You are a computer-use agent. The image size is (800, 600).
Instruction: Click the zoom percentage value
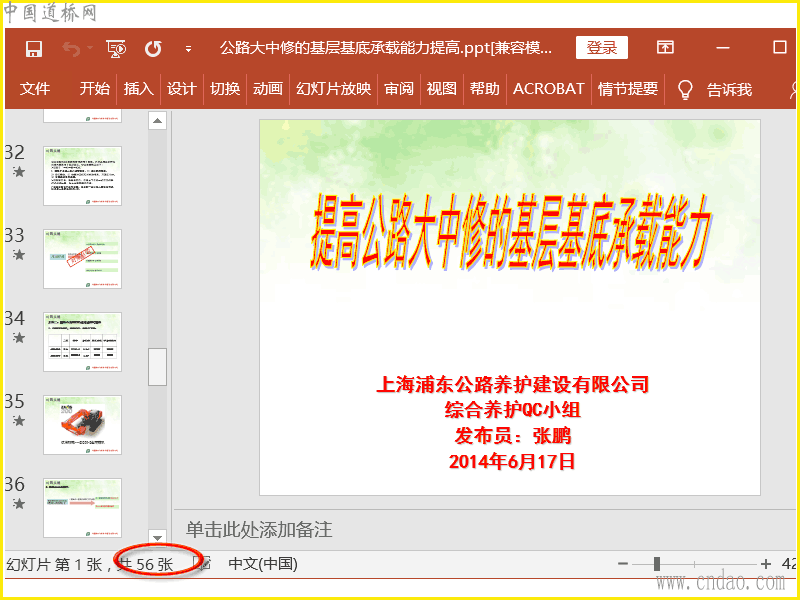[789, 564]
